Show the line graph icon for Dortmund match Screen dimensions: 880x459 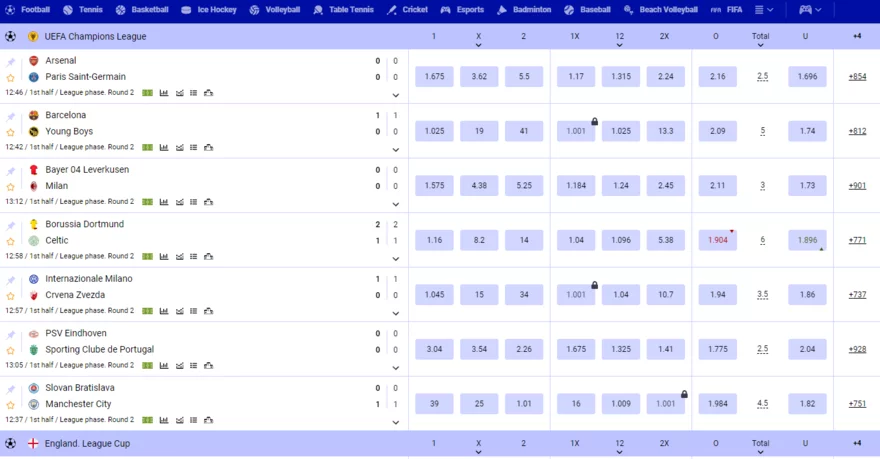(x=179, y=256)
